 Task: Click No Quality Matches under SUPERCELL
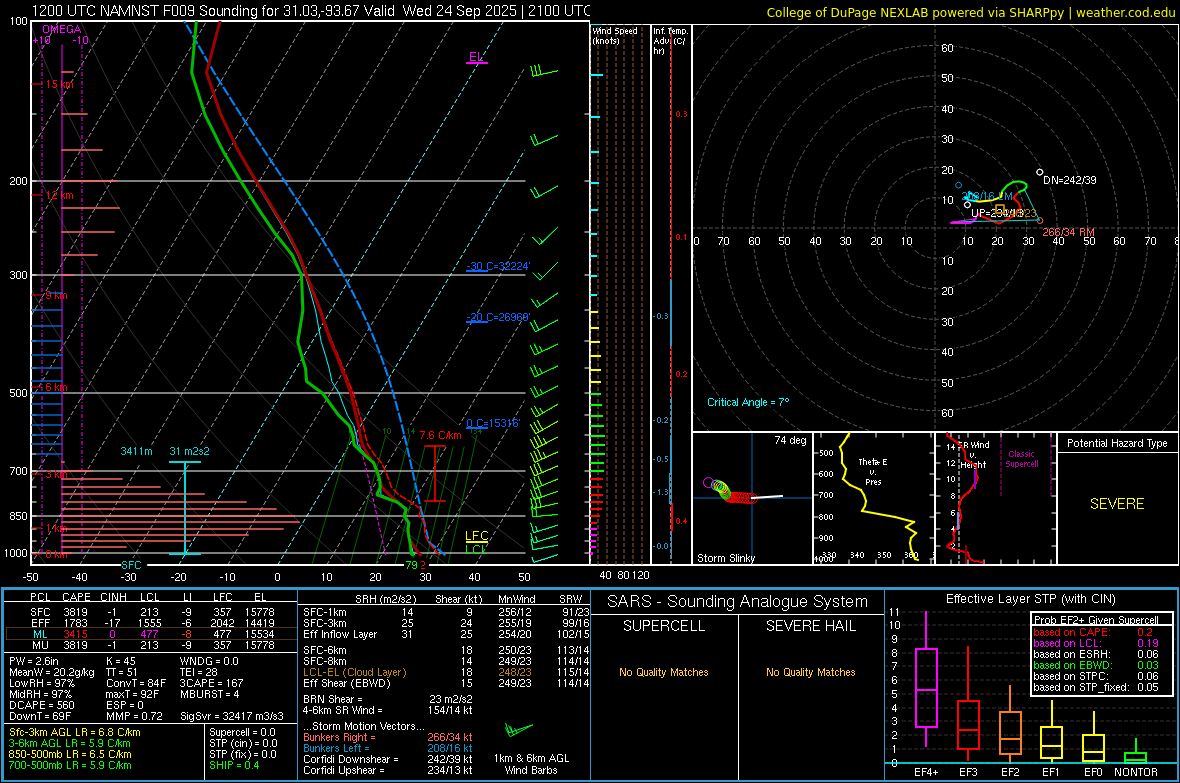pyautogui.click(x=664, y=672)
